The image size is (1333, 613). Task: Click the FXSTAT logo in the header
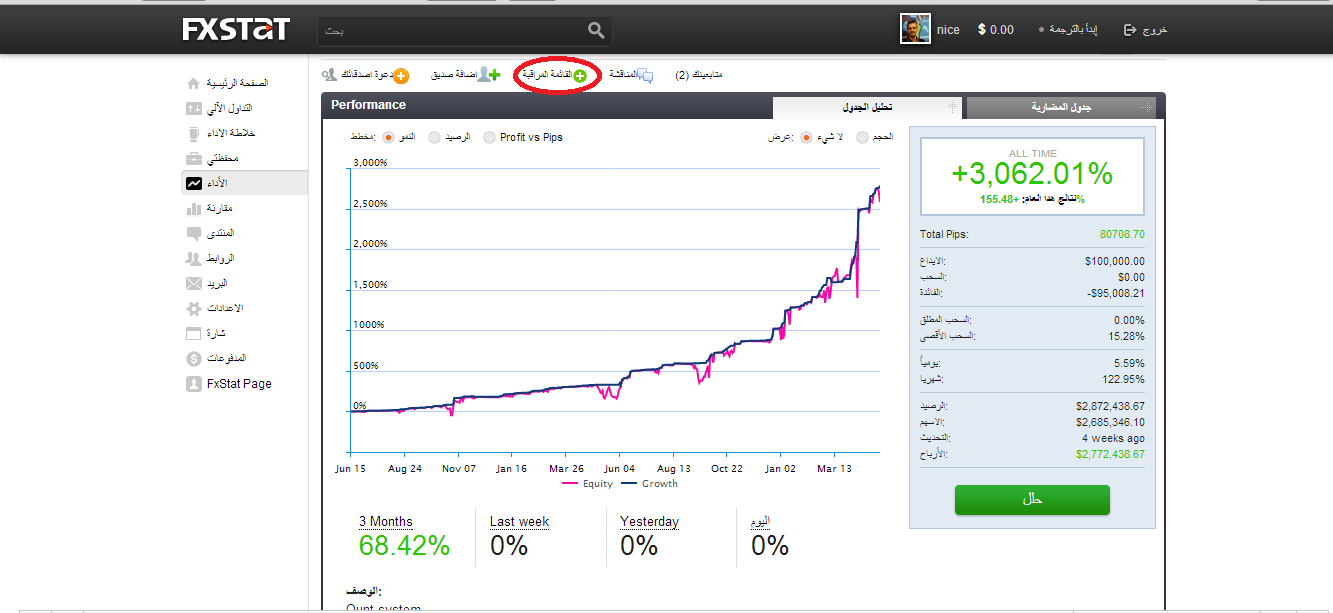click(235, 30)
